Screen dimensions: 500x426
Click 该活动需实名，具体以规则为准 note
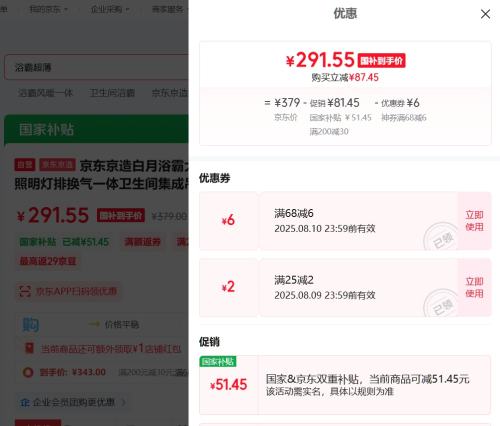pos(329,391)
